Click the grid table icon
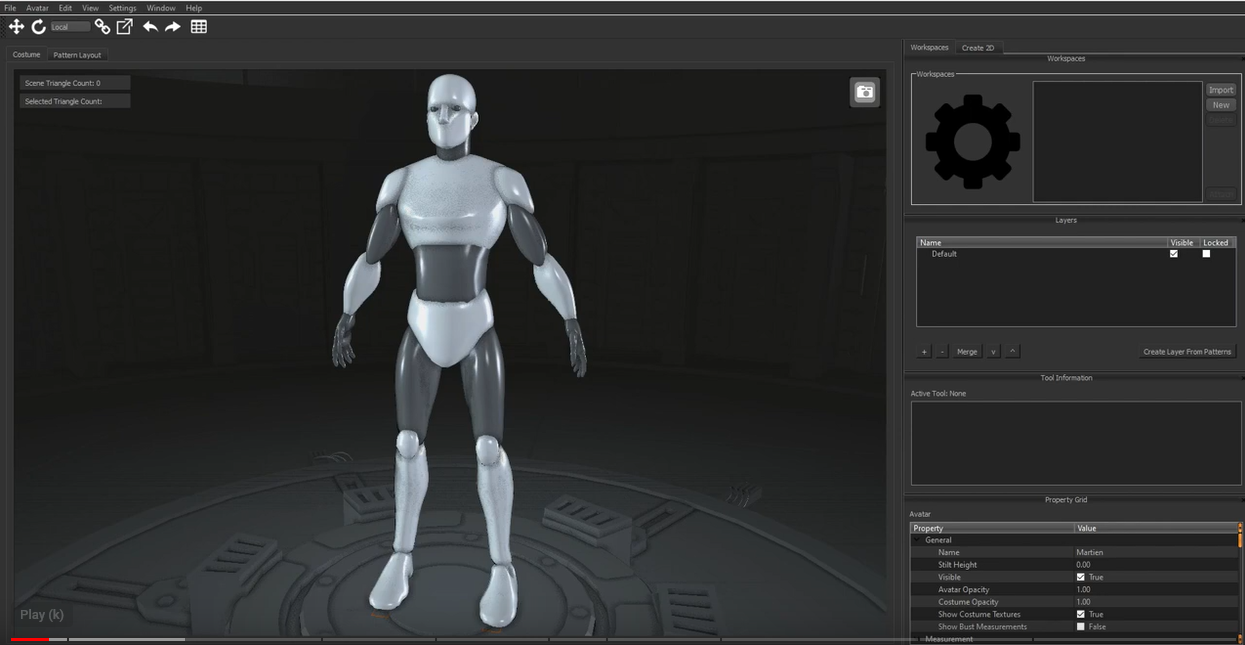 [199, 27]
